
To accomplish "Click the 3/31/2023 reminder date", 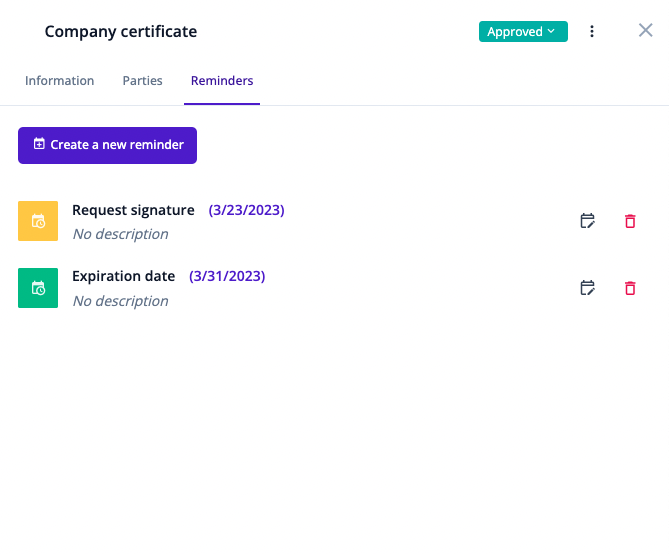I will [x=227, y=276].
